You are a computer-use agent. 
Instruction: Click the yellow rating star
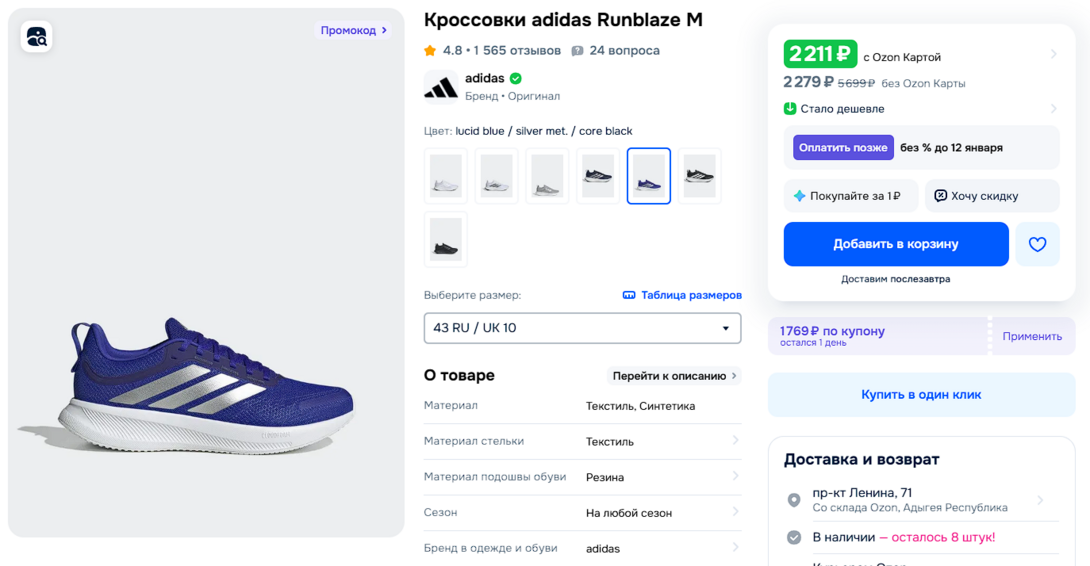pos(430,51)
